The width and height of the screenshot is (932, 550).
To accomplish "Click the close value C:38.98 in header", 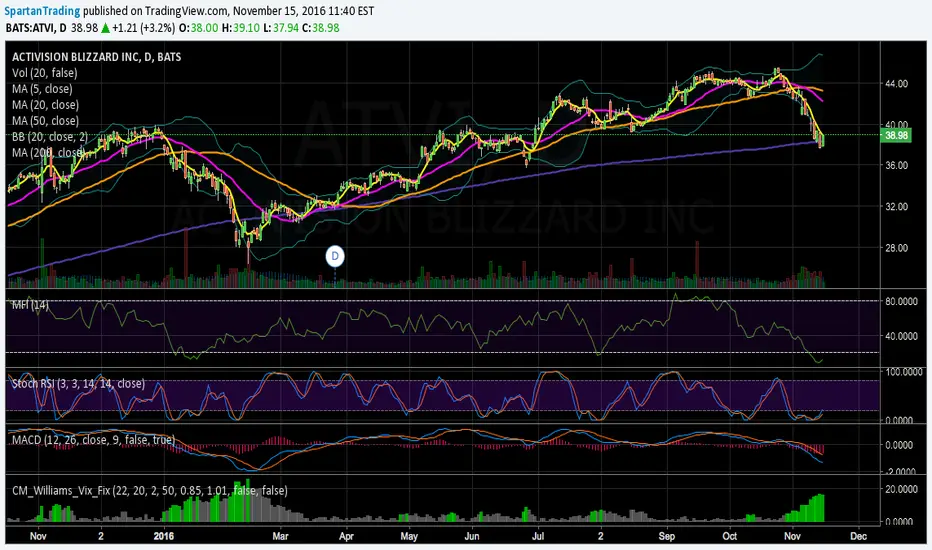I will (321, 28).
